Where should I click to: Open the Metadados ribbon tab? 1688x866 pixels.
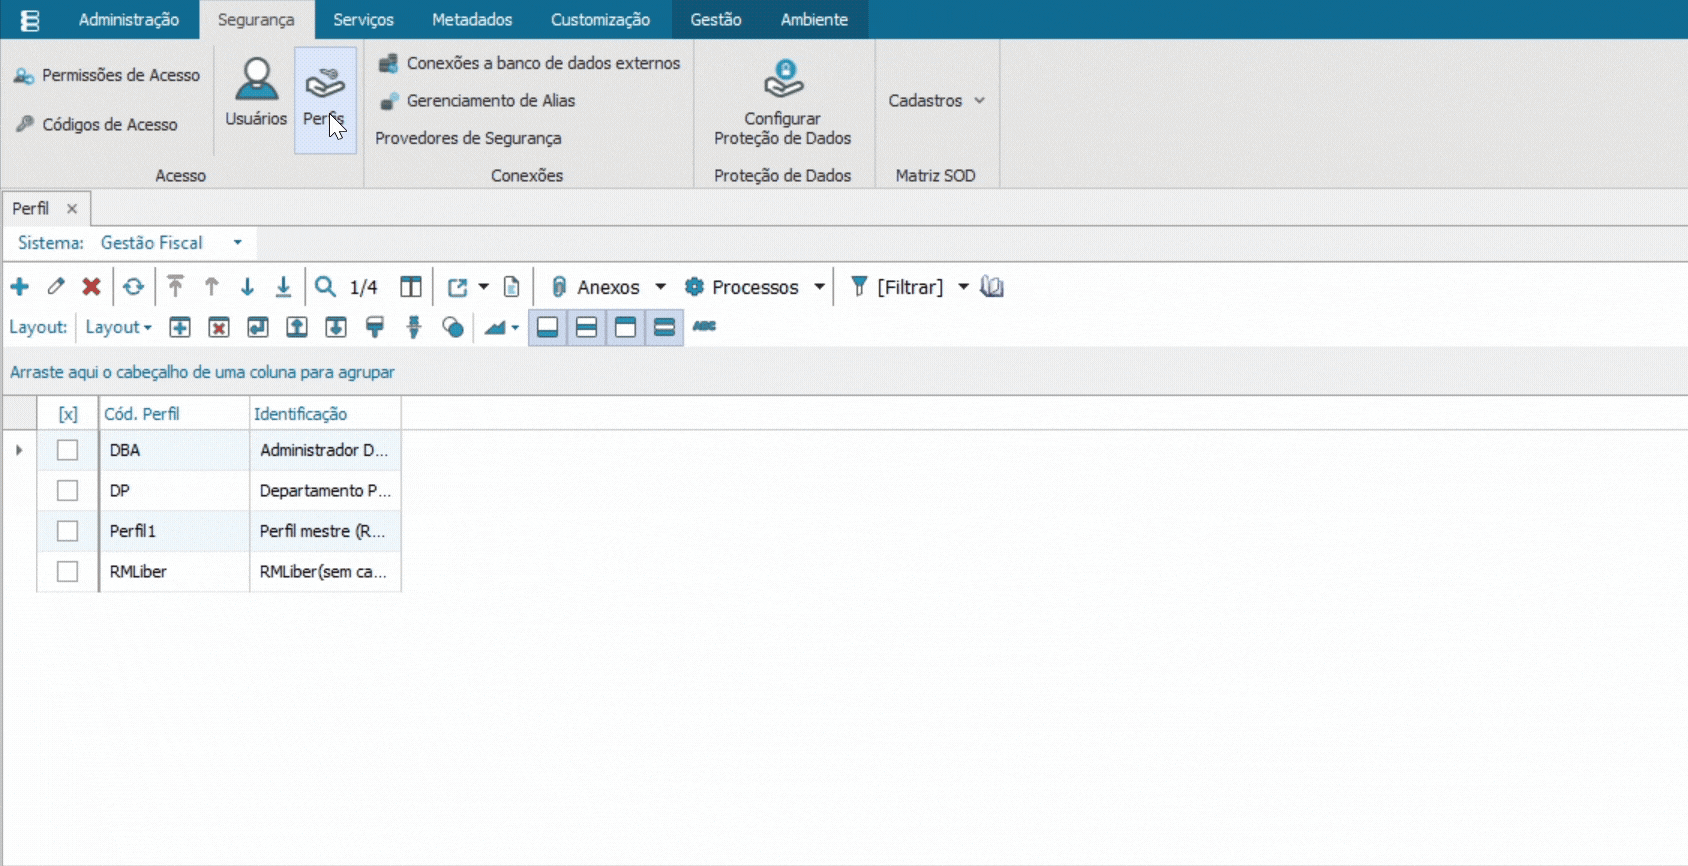[472, 19]
